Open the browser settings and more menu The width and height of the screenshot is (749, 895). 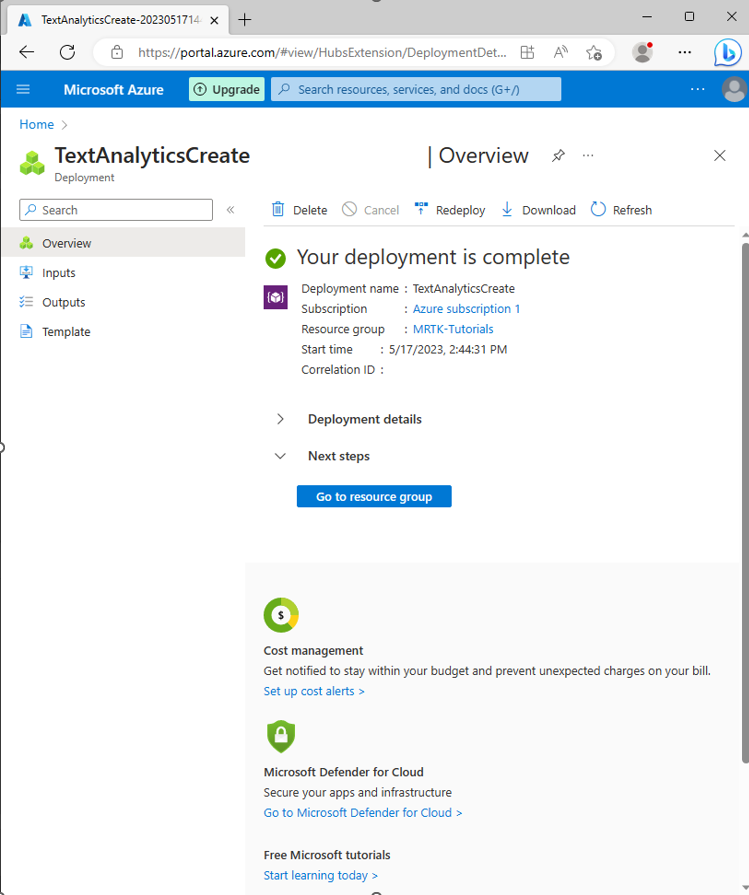tap(684, 53)
